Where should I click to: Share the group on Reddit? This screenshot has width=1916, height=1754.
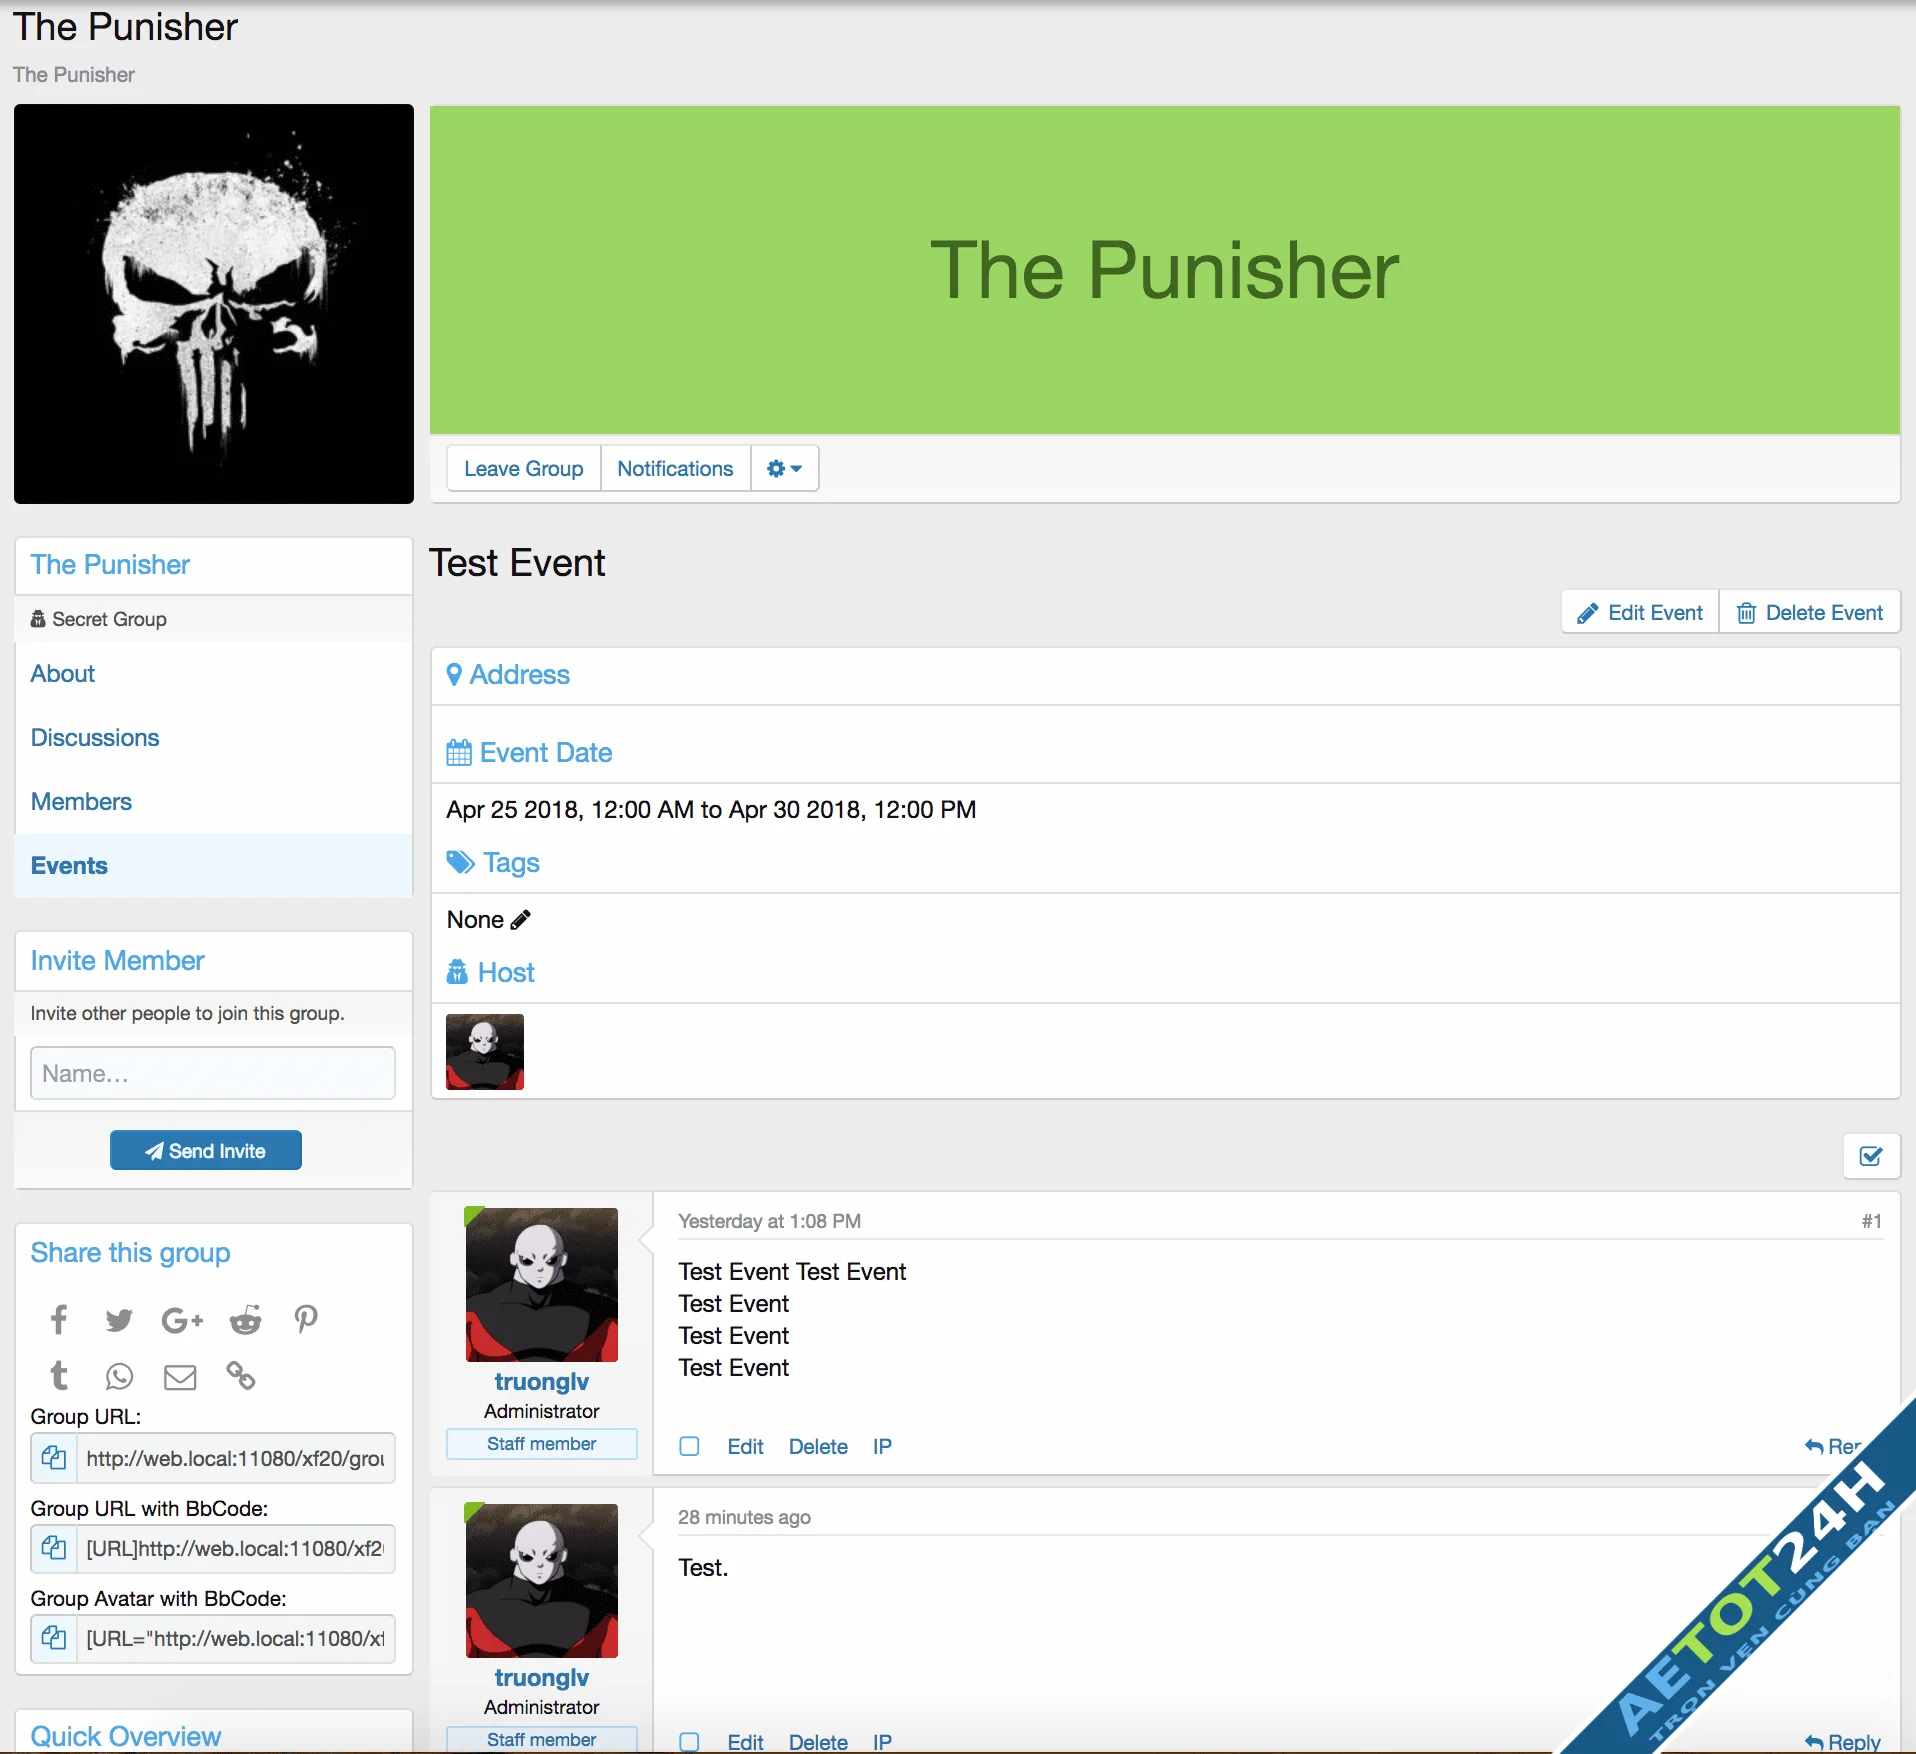click(x=244, y=1320)
